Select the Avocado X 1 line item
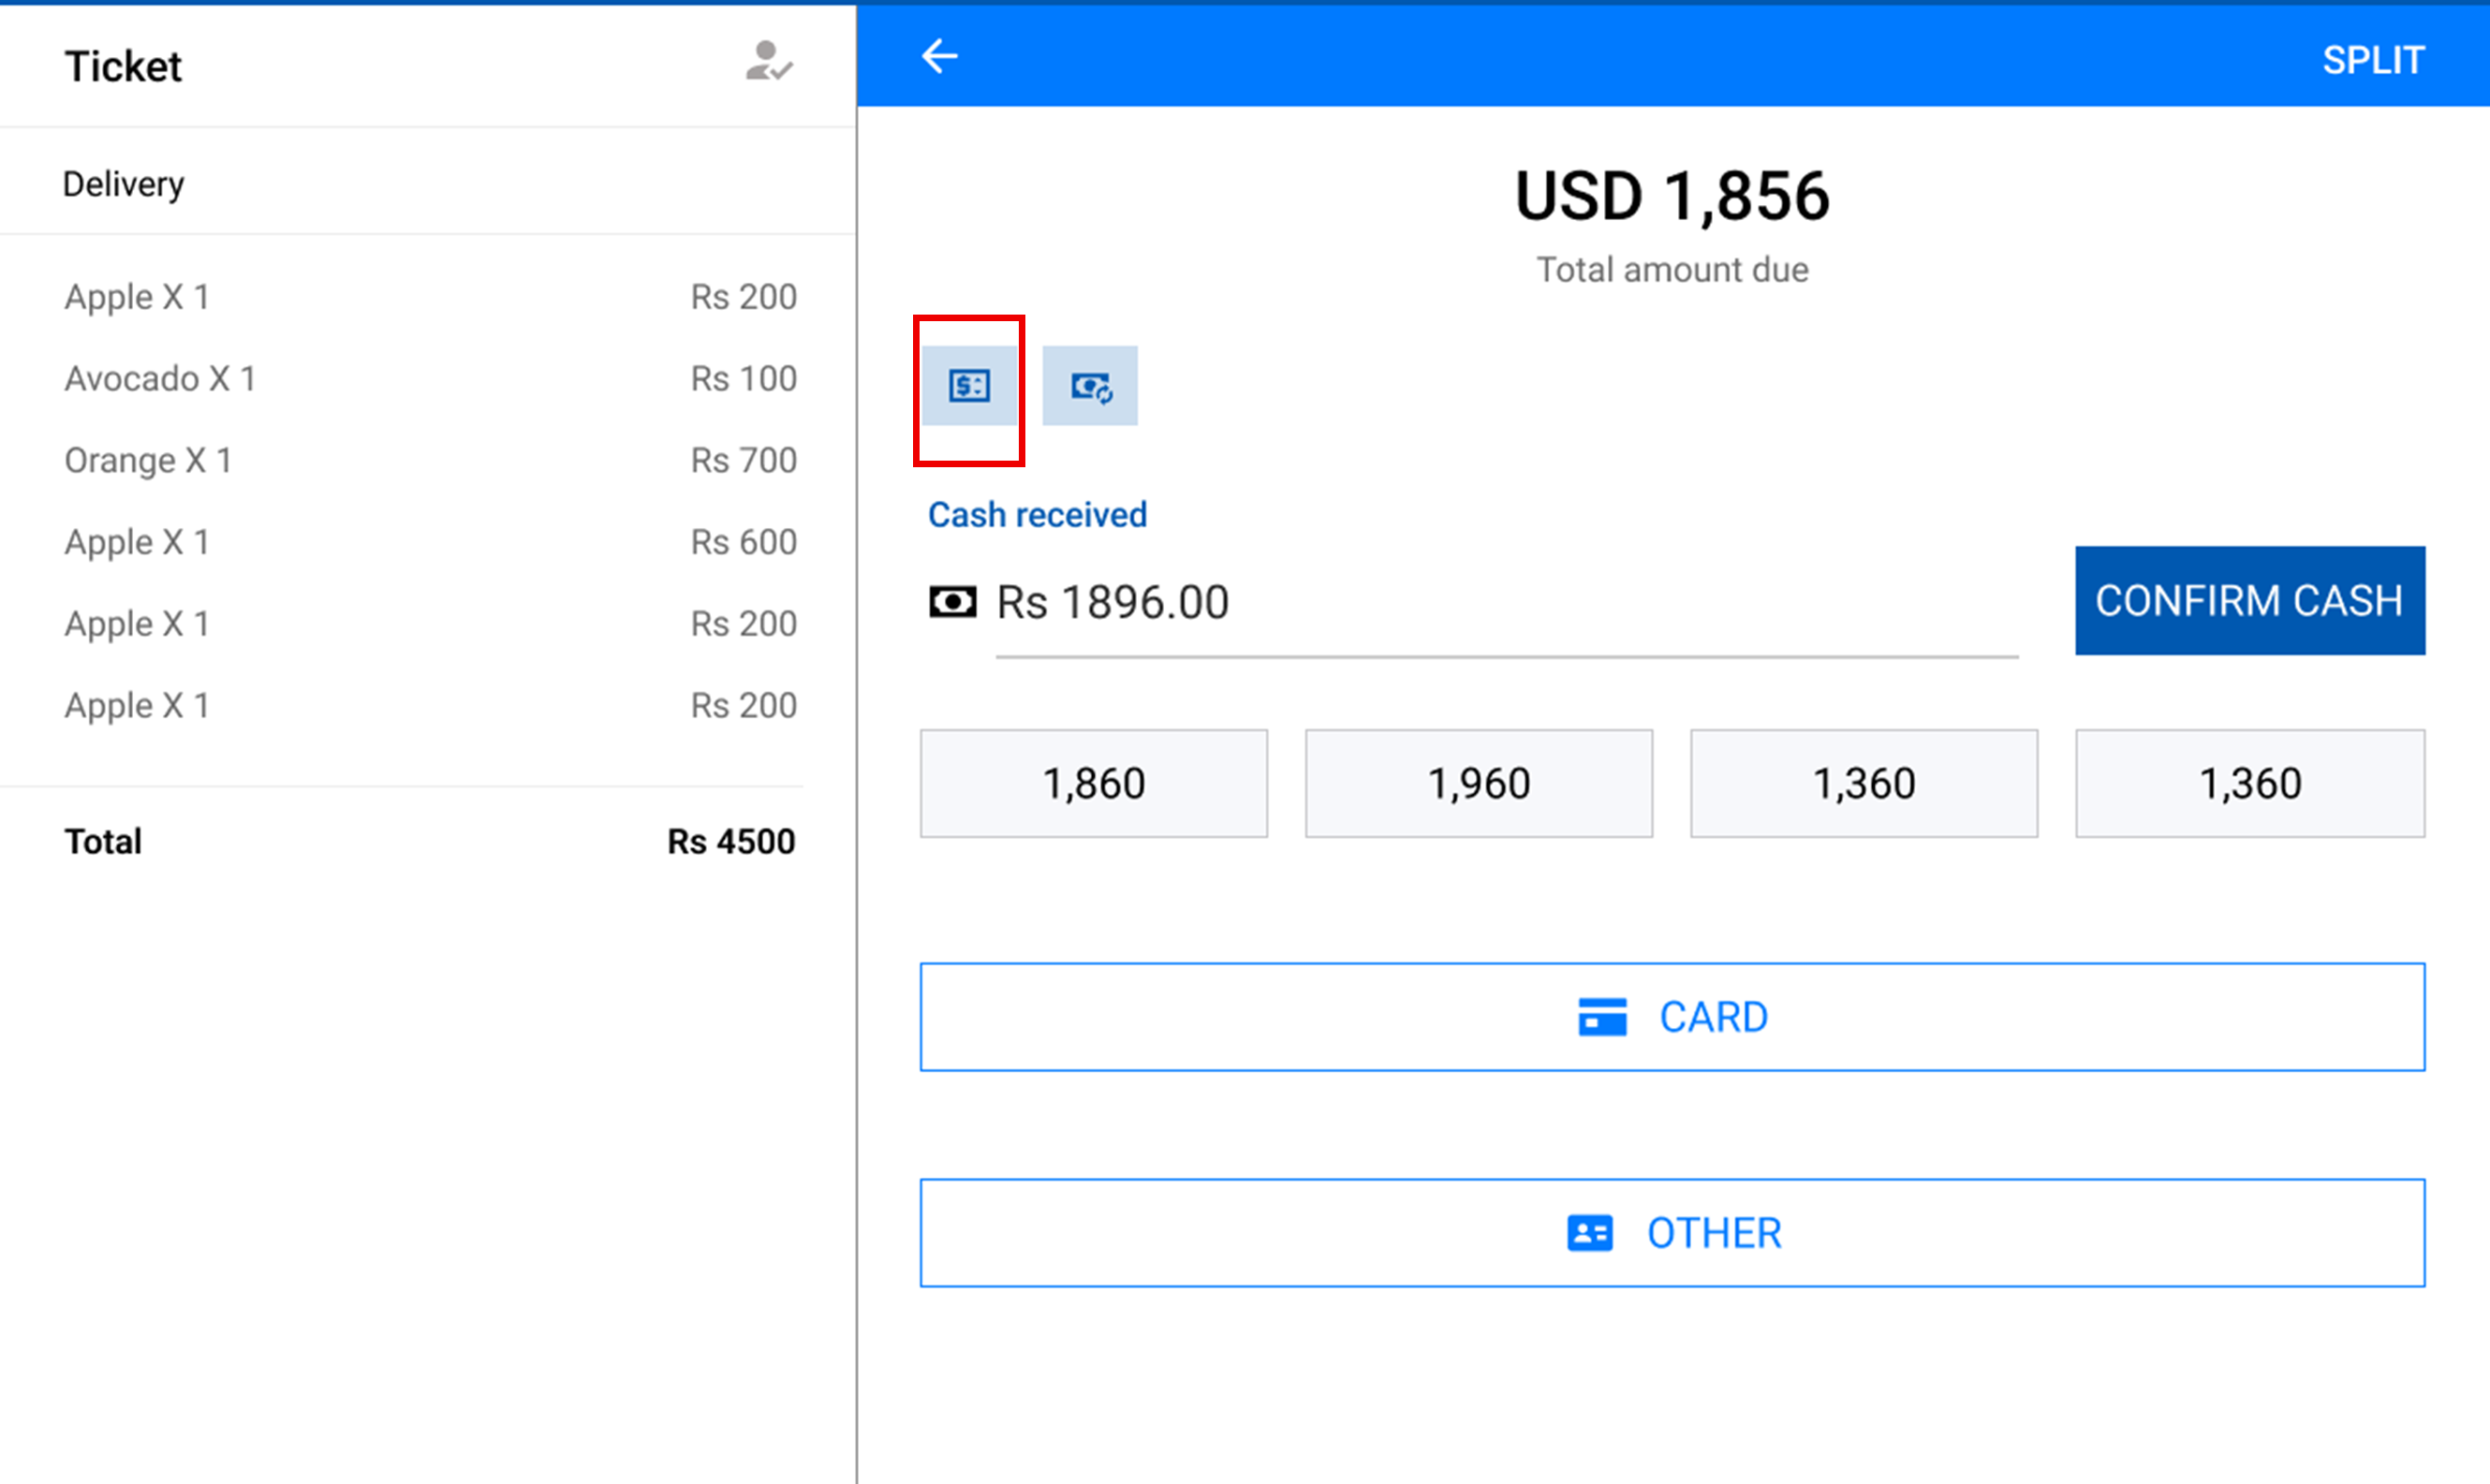The image size is (2490, 1484). (430, 379)
